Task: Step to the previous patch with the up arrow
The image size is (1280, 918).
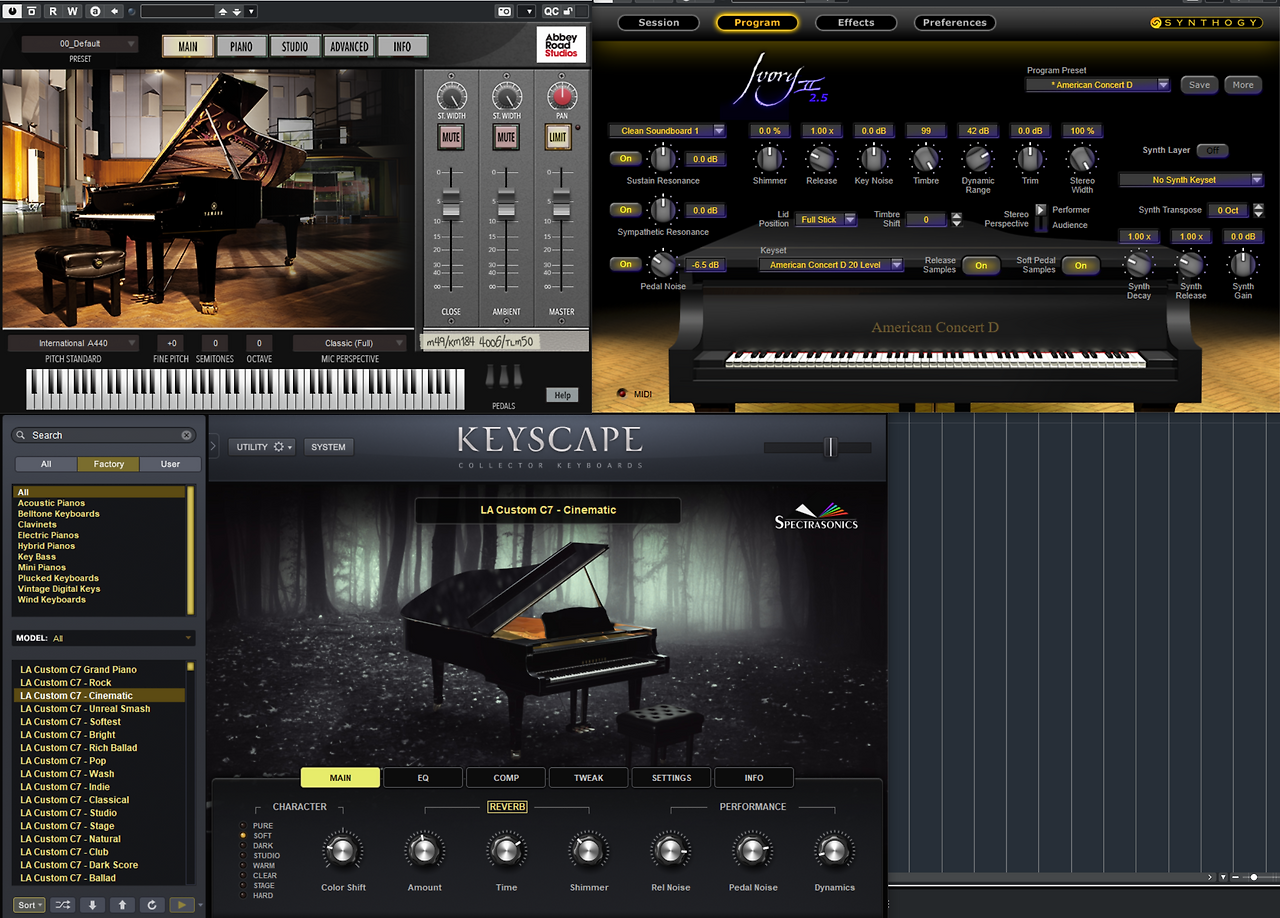Action: pyautogui.click(x=122, y=905)
